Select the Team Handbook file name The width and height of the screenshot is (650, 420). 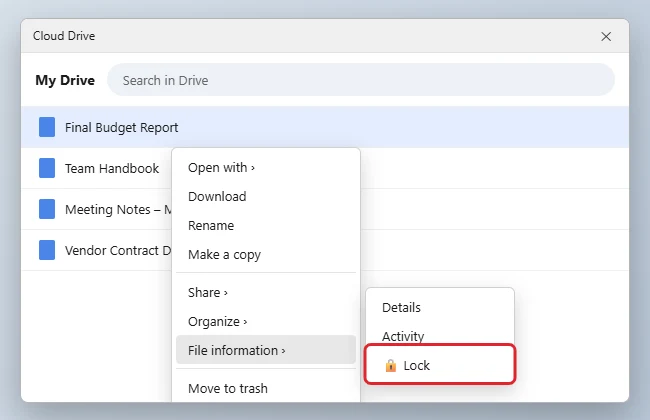coord(112,168)
